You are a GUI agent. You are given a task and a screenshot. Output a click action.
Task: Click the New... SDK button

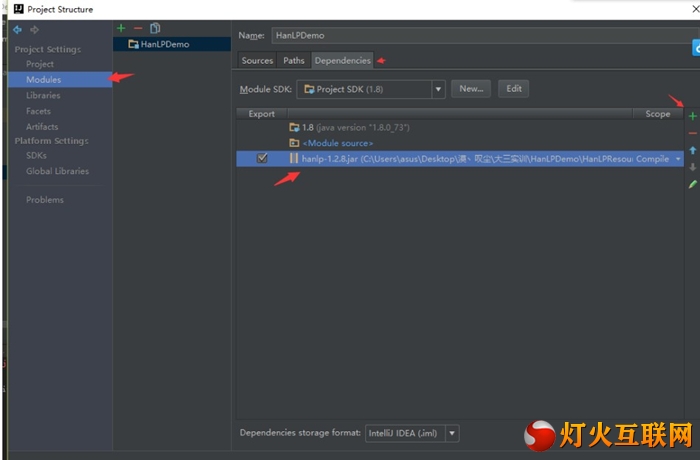(471, 89)
